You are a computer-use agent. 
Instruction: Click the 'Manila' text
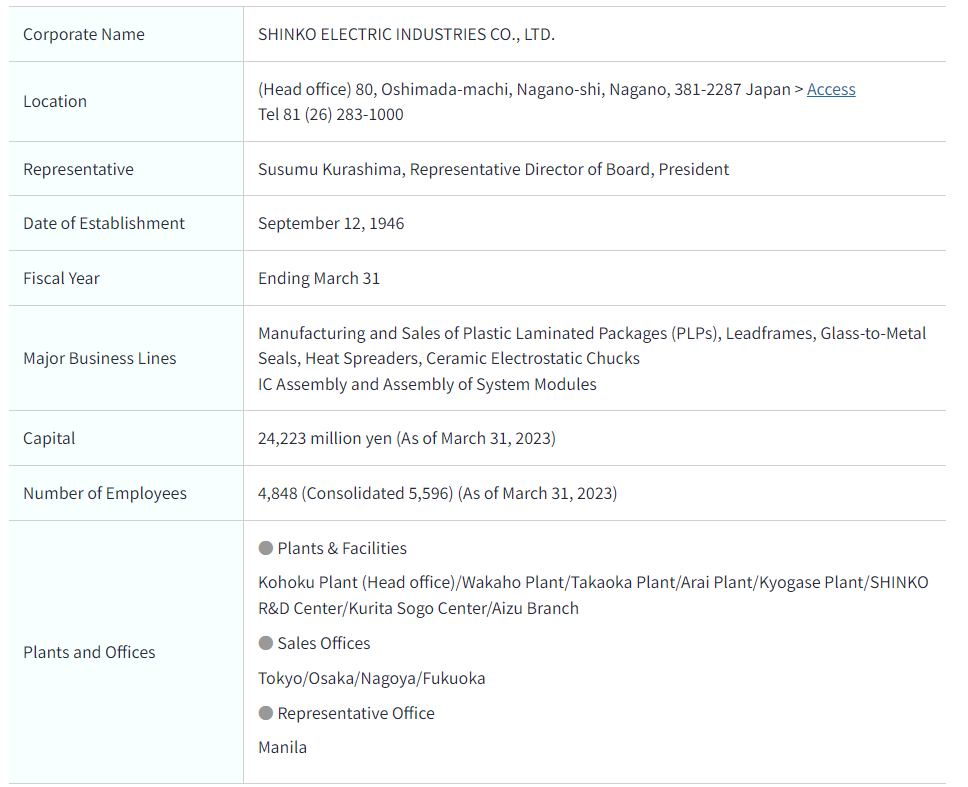pyautogui.click(x=282, y=747)
